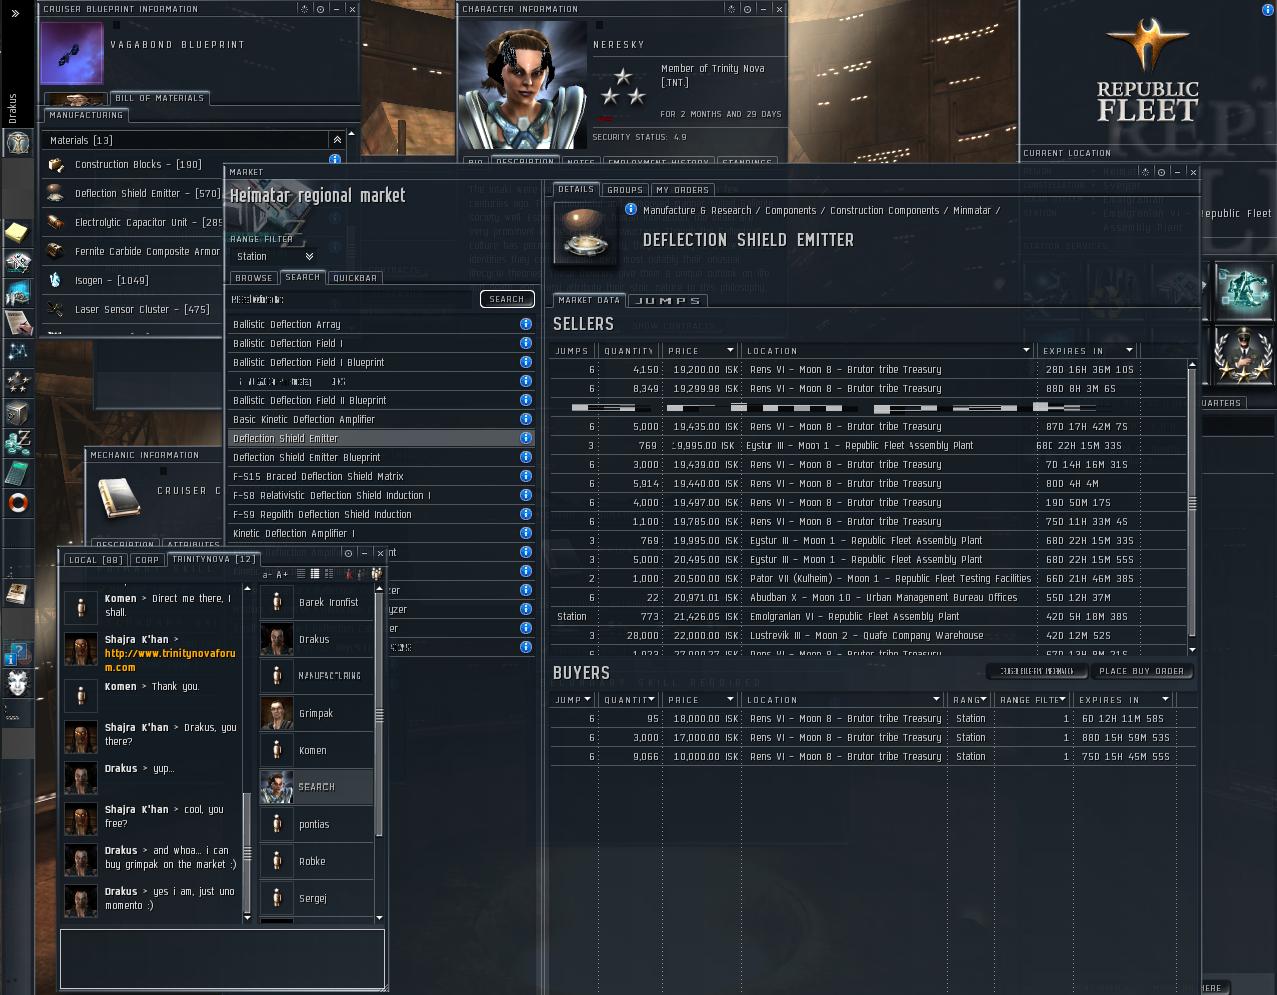Image resolution: width=1277 pixels, height=995 pixels.
Task: Open the glowing cyan station service icon
Action: click(1243, 291)
